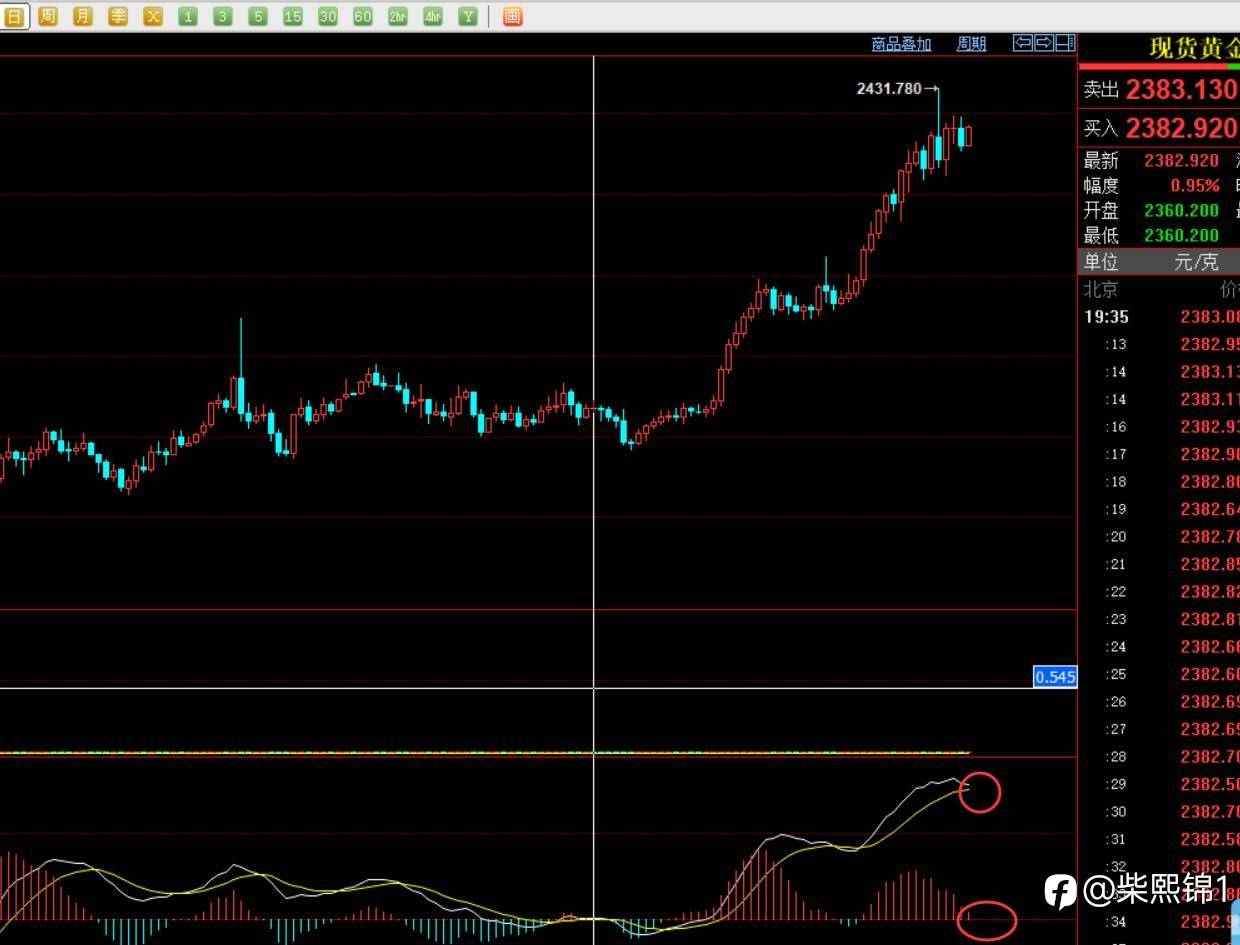Select the daily (日) period button
Viewport: 1240px width, 945px height.
tap(13, 16)
